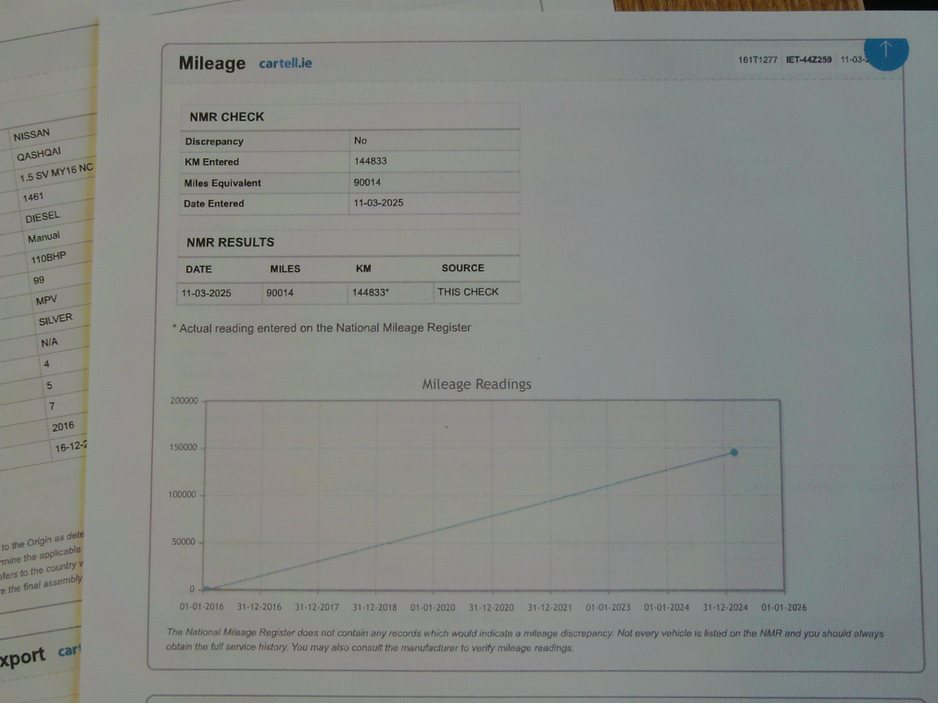Click the NMR RESULTS table header
This screenshot has width=938, height=704.
(x=230, y=242)
